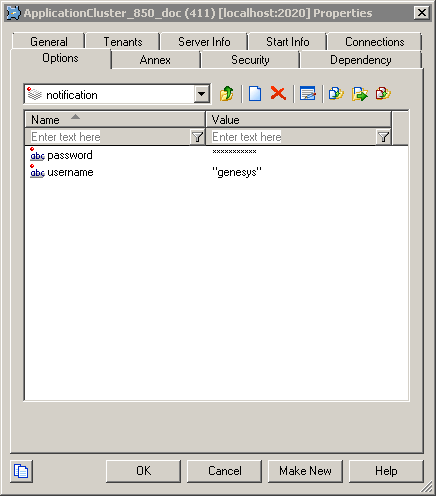Click the red documents toolbar icon
Viewport: 436px width, 496px height.
pos(383,94)
